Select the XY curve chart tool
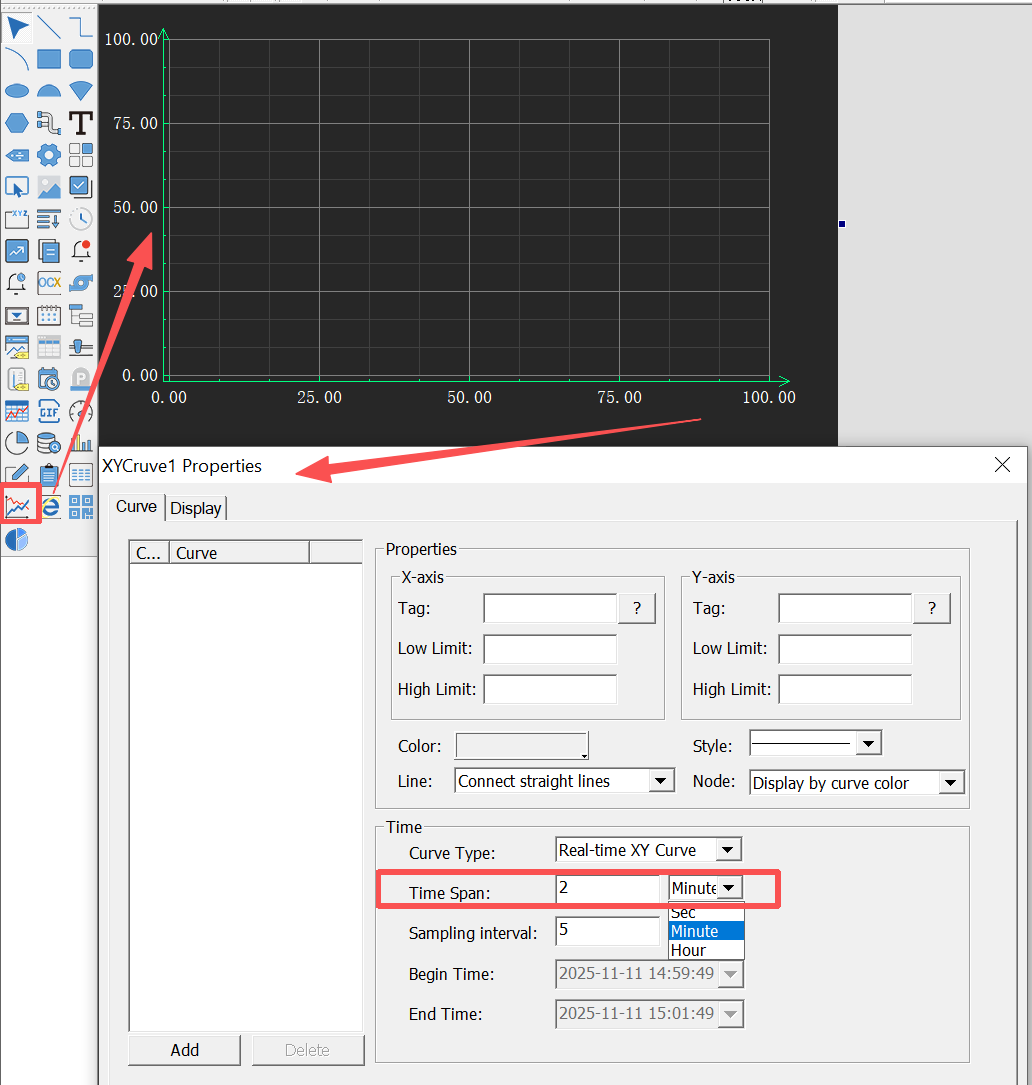The image size is (1032, 1085). [17, 506]
